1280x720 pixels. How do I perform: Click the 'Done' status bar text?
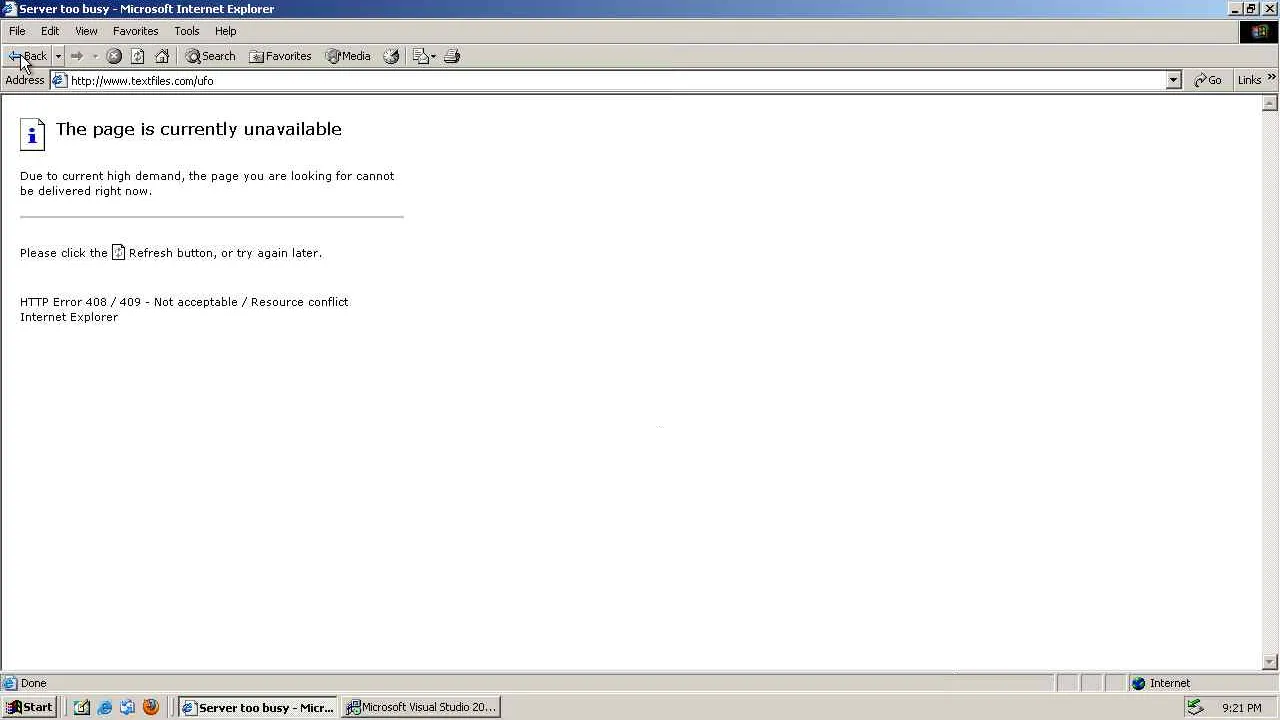point(33,683)
